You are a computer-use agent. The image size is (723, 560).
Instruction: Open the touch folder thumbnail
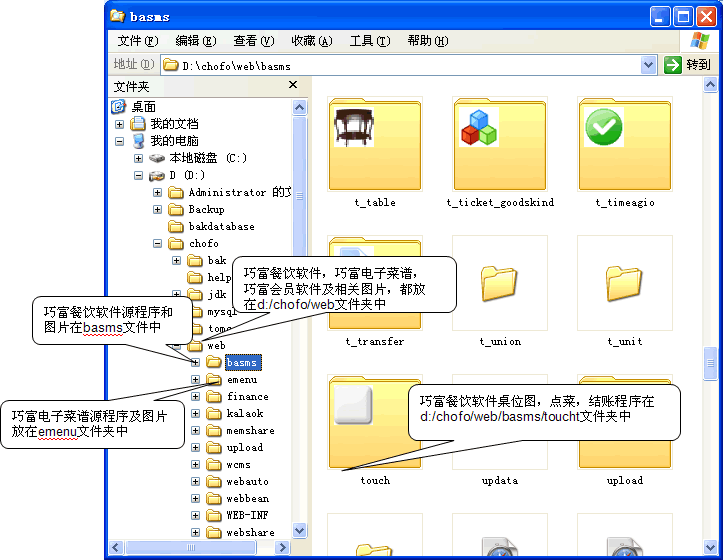375,420
